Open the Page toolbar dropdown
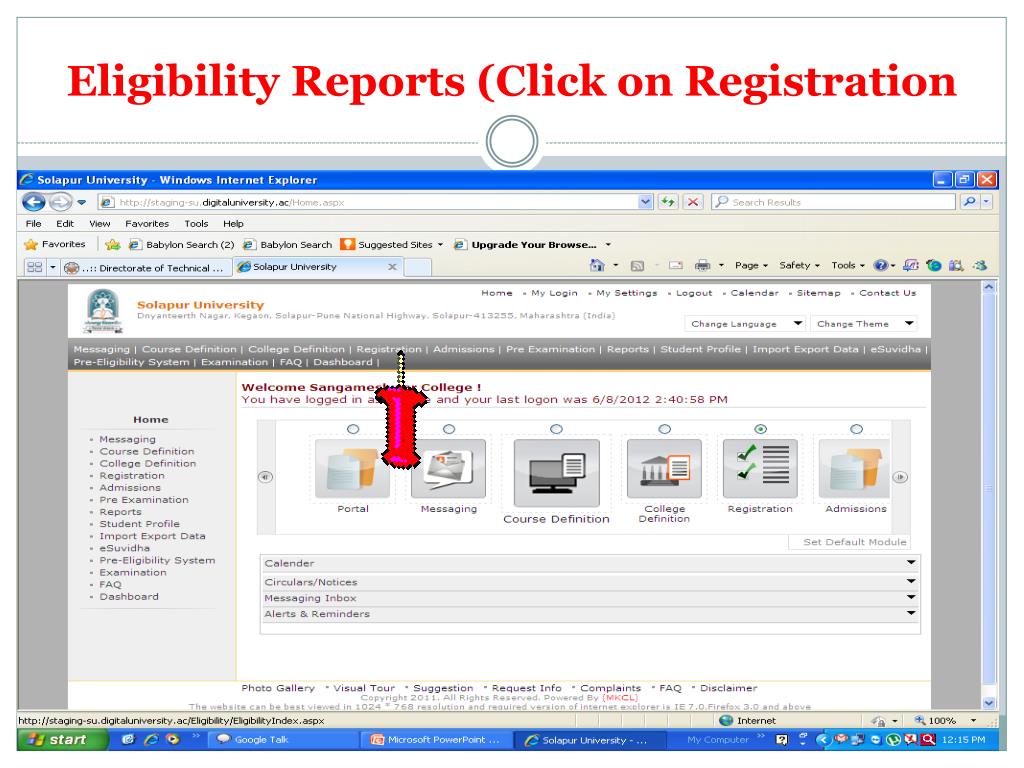This screenshot has width=1024, height=768. [751, 265]
